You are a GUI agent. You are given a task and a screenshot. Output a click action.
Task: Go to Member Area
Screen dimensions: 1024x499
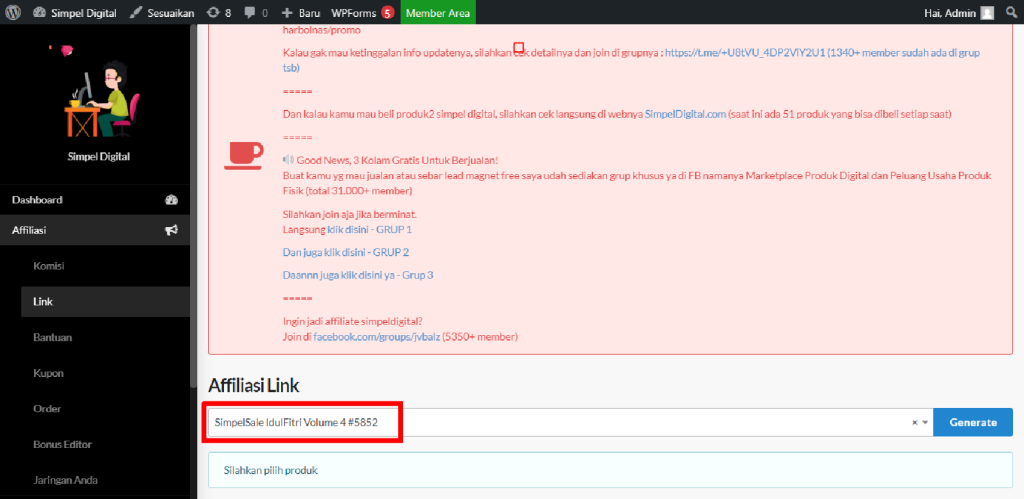438,12
